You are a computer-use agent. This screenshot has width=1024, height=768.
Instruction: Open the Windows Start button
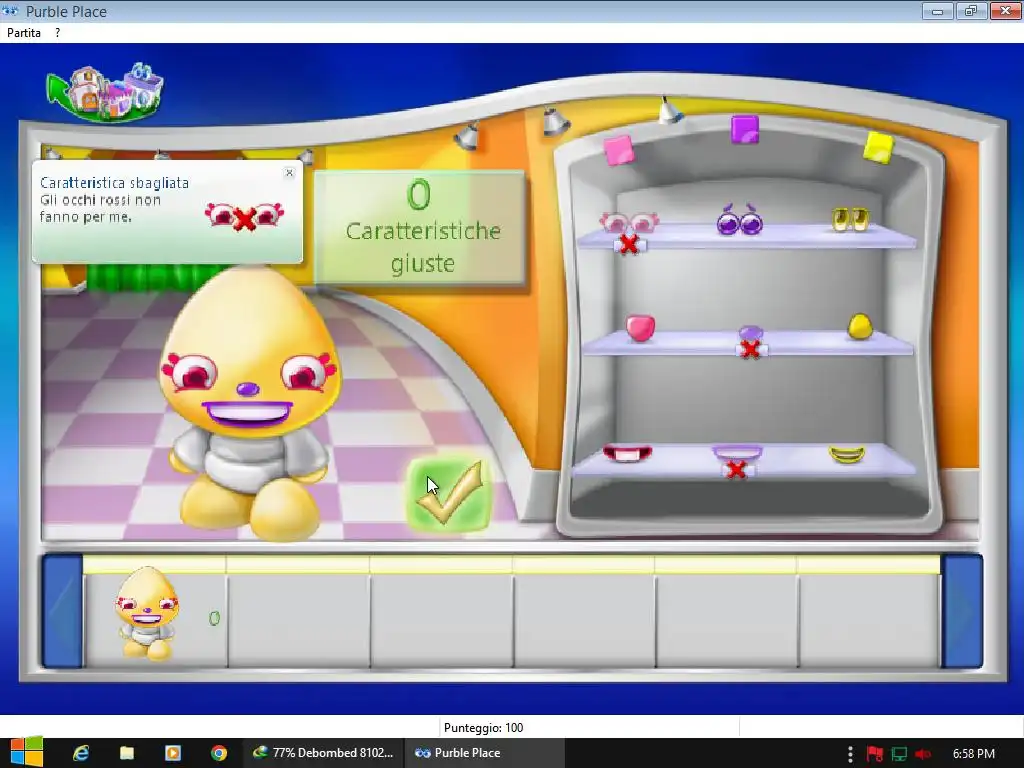coord(26,753)
